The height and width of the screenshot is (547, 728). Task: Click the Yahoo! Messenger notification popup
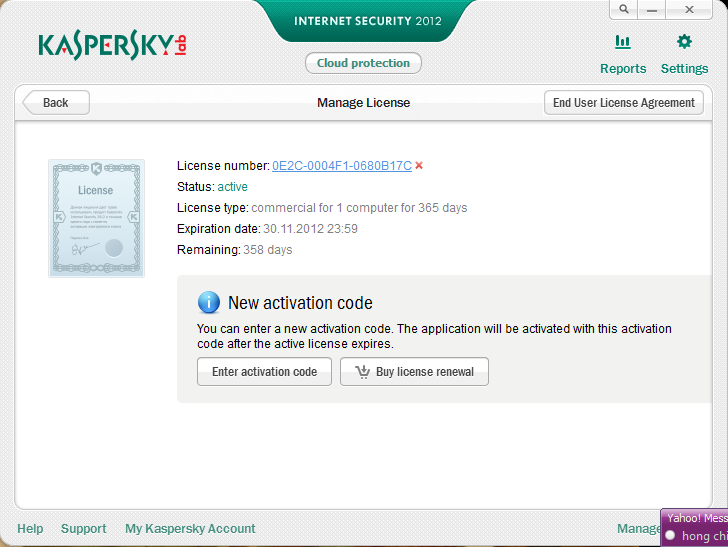click(695, 528)
